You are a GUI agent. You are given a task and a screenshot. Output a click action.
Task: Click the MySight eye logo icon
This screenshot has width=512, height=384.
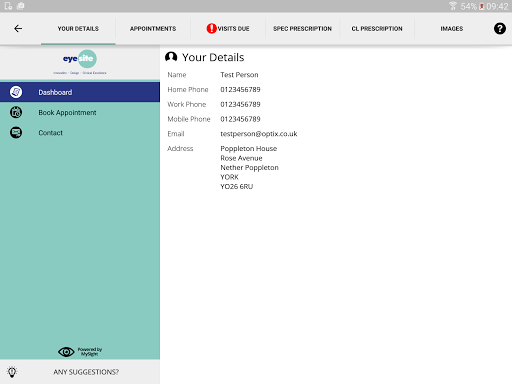[66, 352]
